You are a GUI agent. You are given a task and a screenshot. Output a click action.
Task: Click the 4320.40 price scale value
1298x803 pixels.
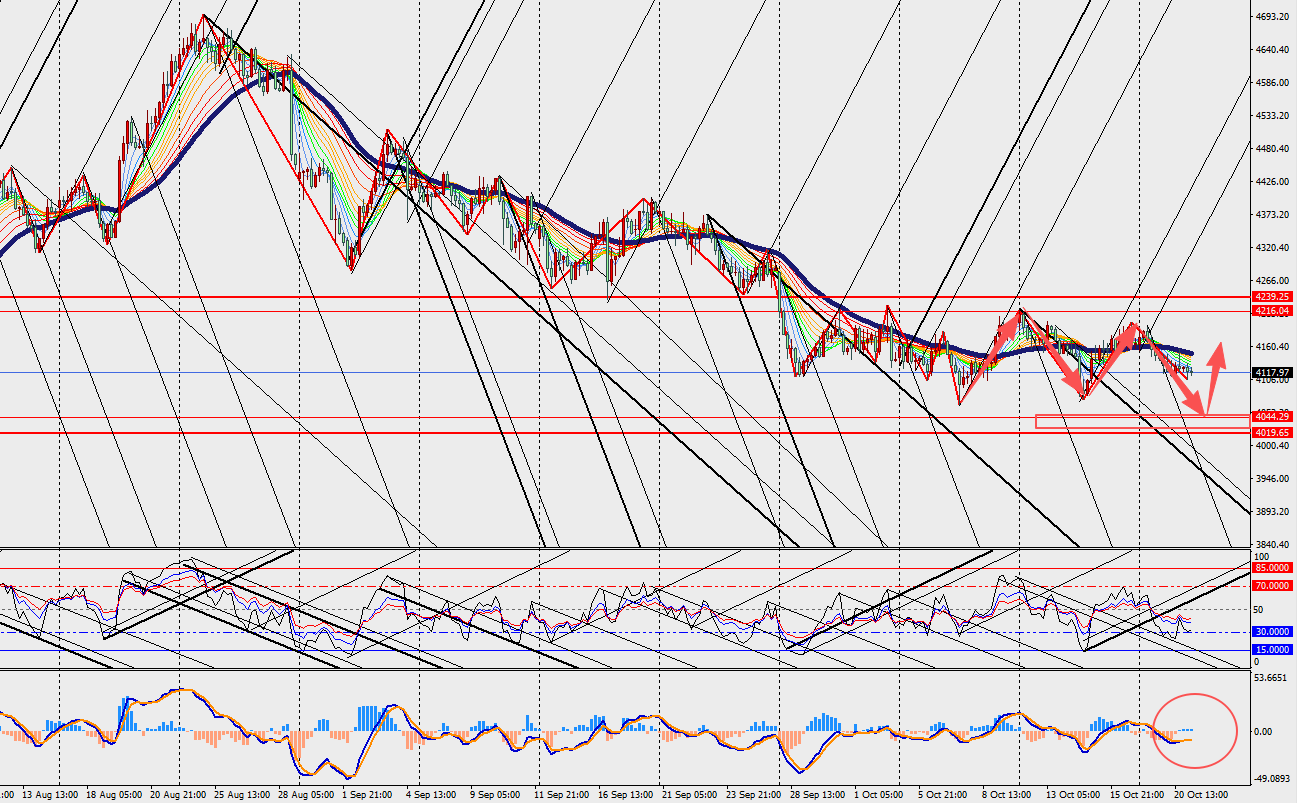click(1274, 248)
